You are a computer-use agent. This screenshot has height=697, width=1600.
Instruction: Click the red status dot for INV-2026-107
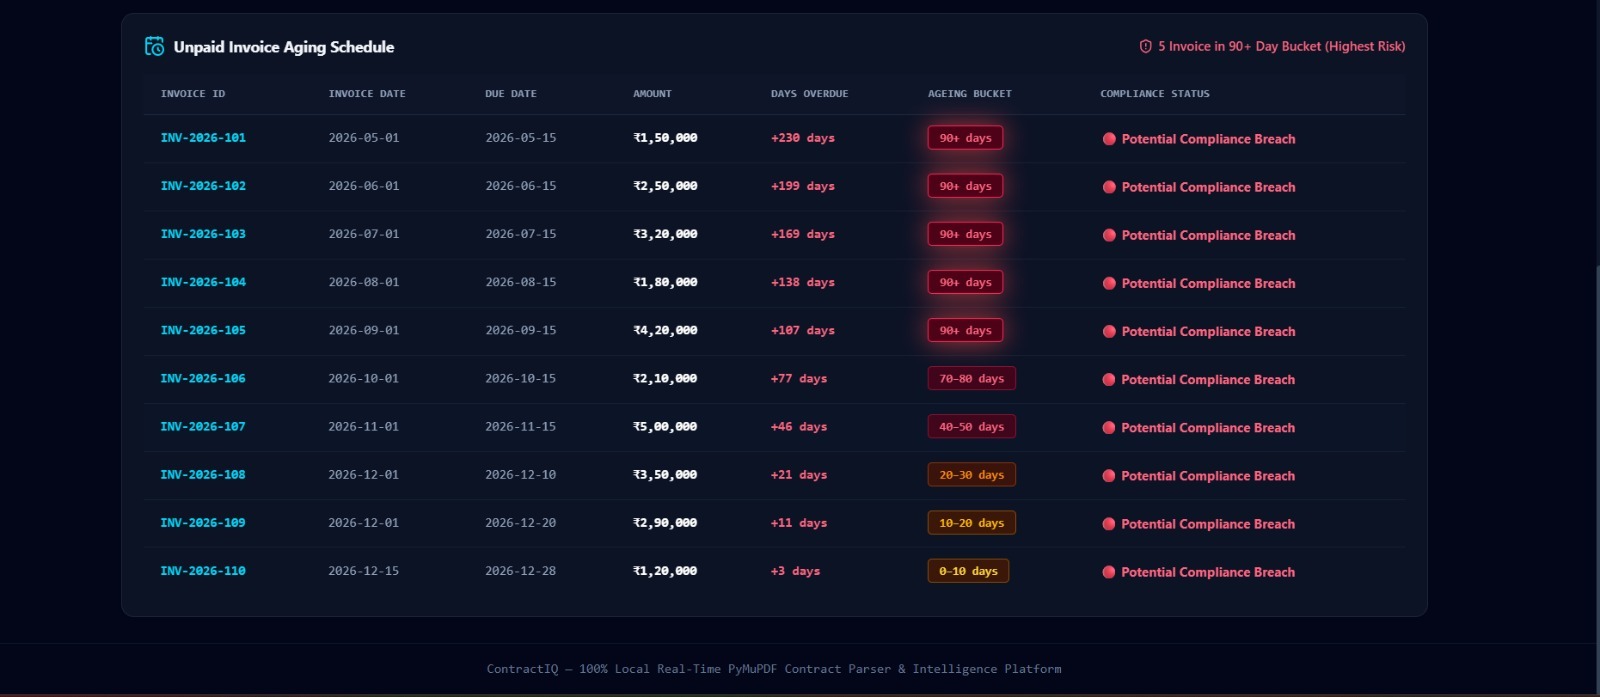tap(1109, 428)
